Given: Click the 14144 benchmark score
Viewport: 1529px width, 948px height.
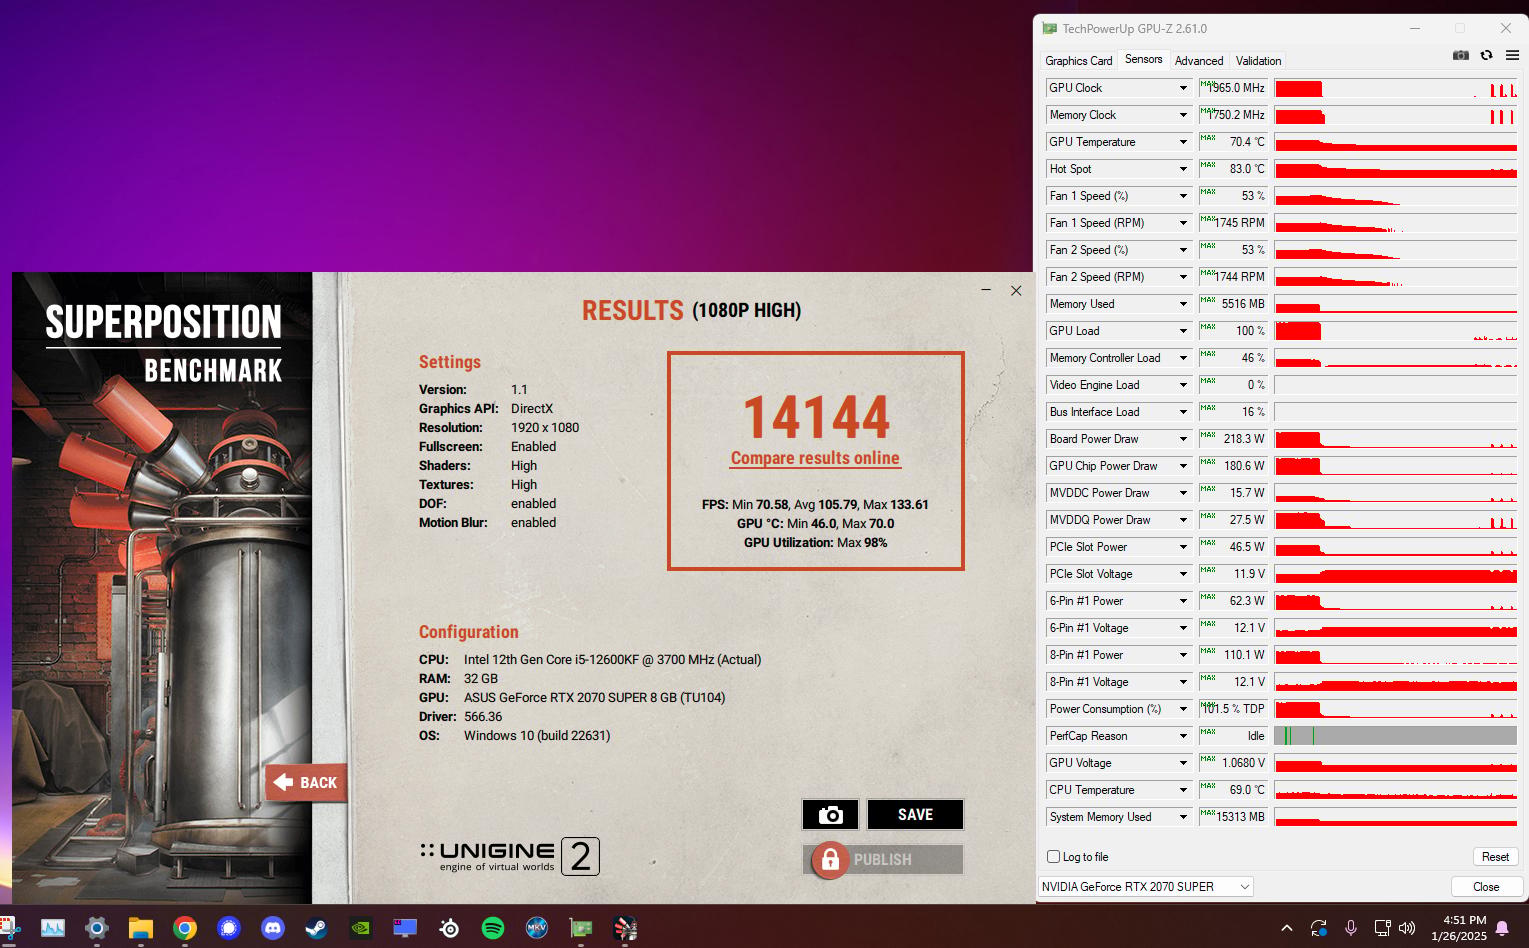Looking at the screenshot, I should click(816, 417).
